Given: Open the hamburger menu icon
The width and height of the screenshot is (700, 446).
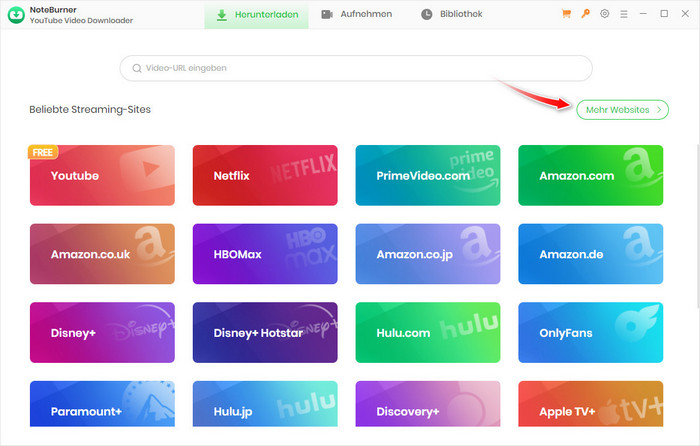Looking at the screenshot, I should [624, 14].
